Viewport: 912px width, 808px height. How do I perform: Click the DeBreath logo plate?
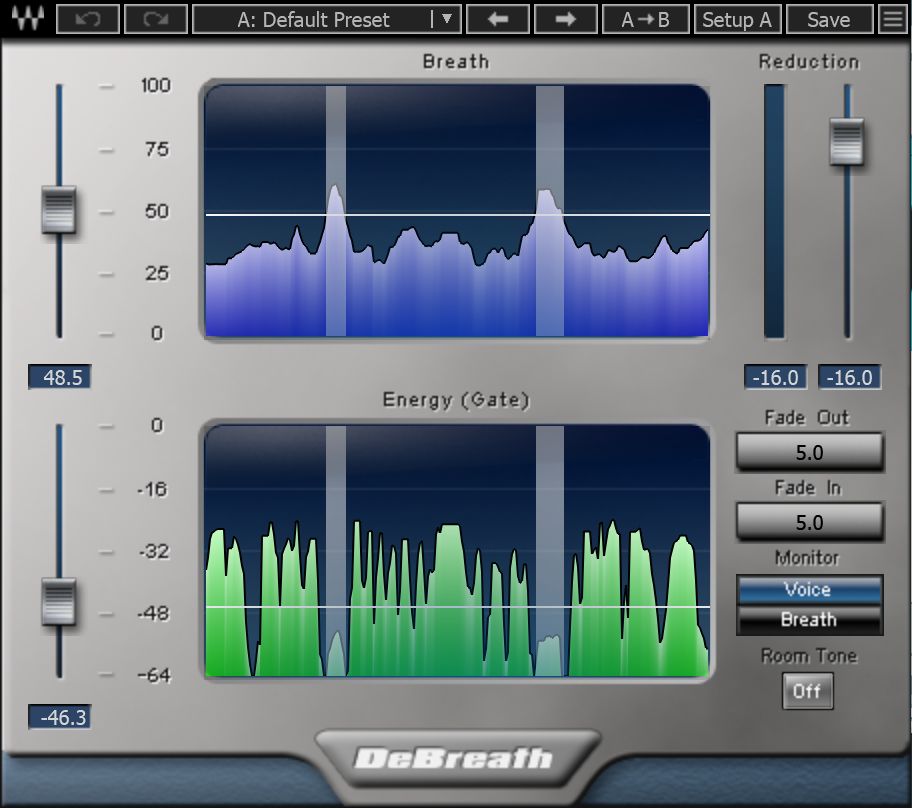(x=455, y=758)
